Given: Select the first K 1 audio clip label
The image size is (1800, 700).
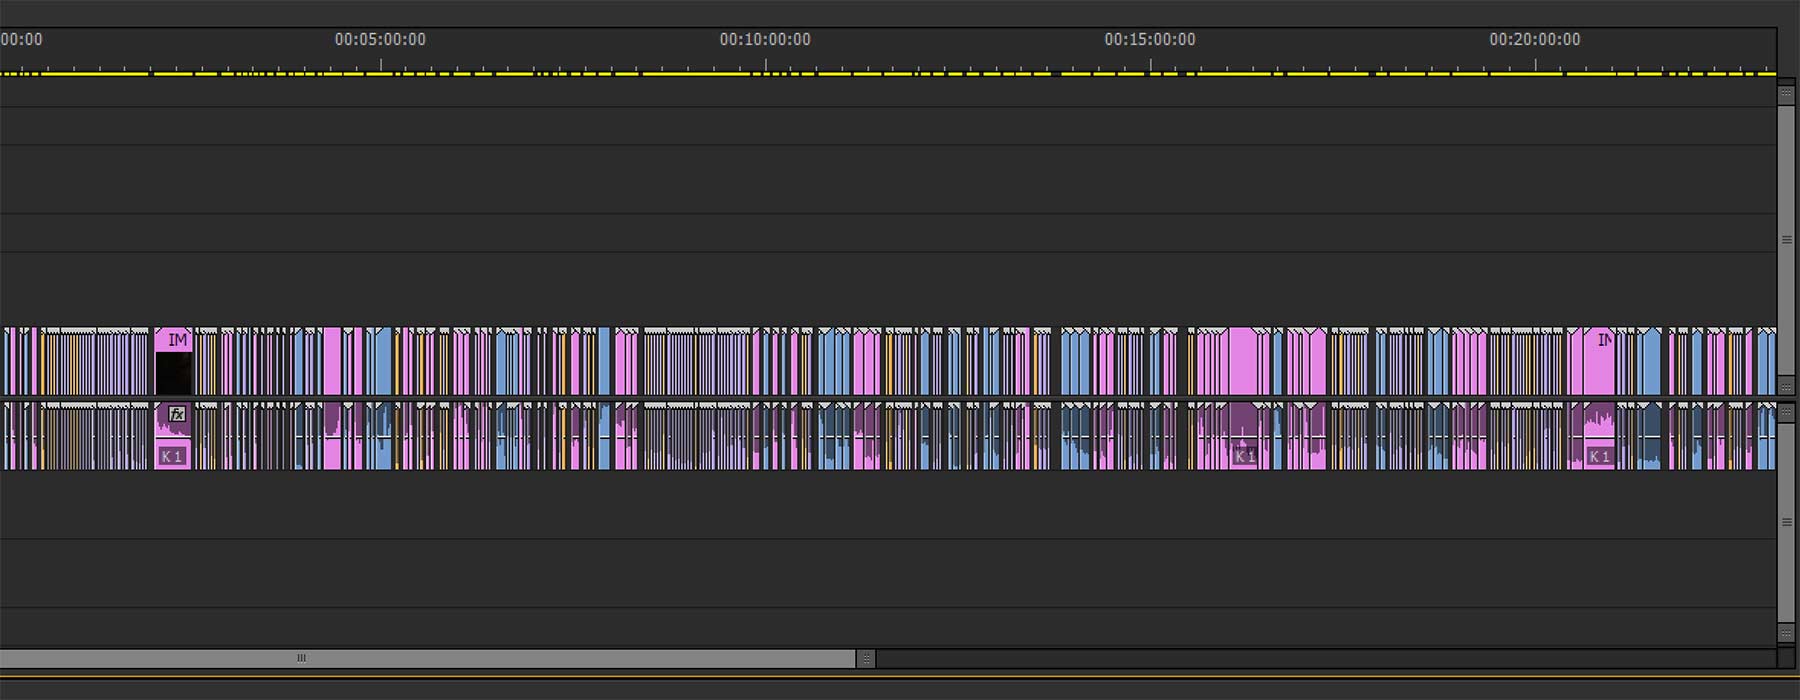Looking at the screenshot, I should [172, 457].
